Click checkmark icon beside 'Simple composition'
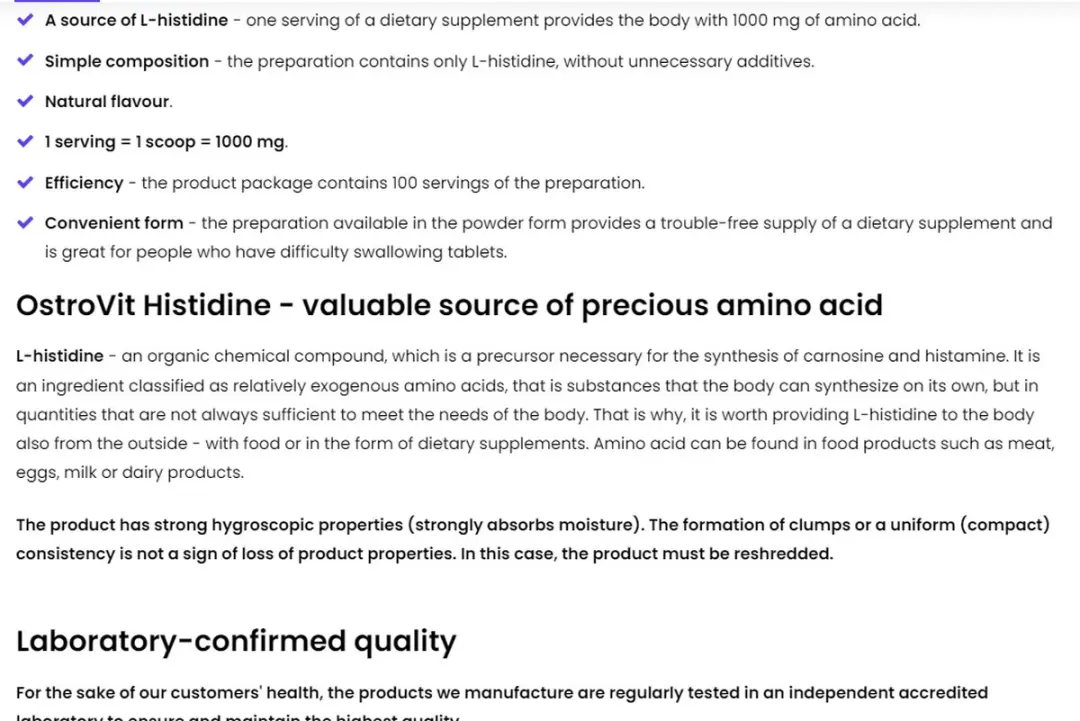 click(x=25, y=61)
